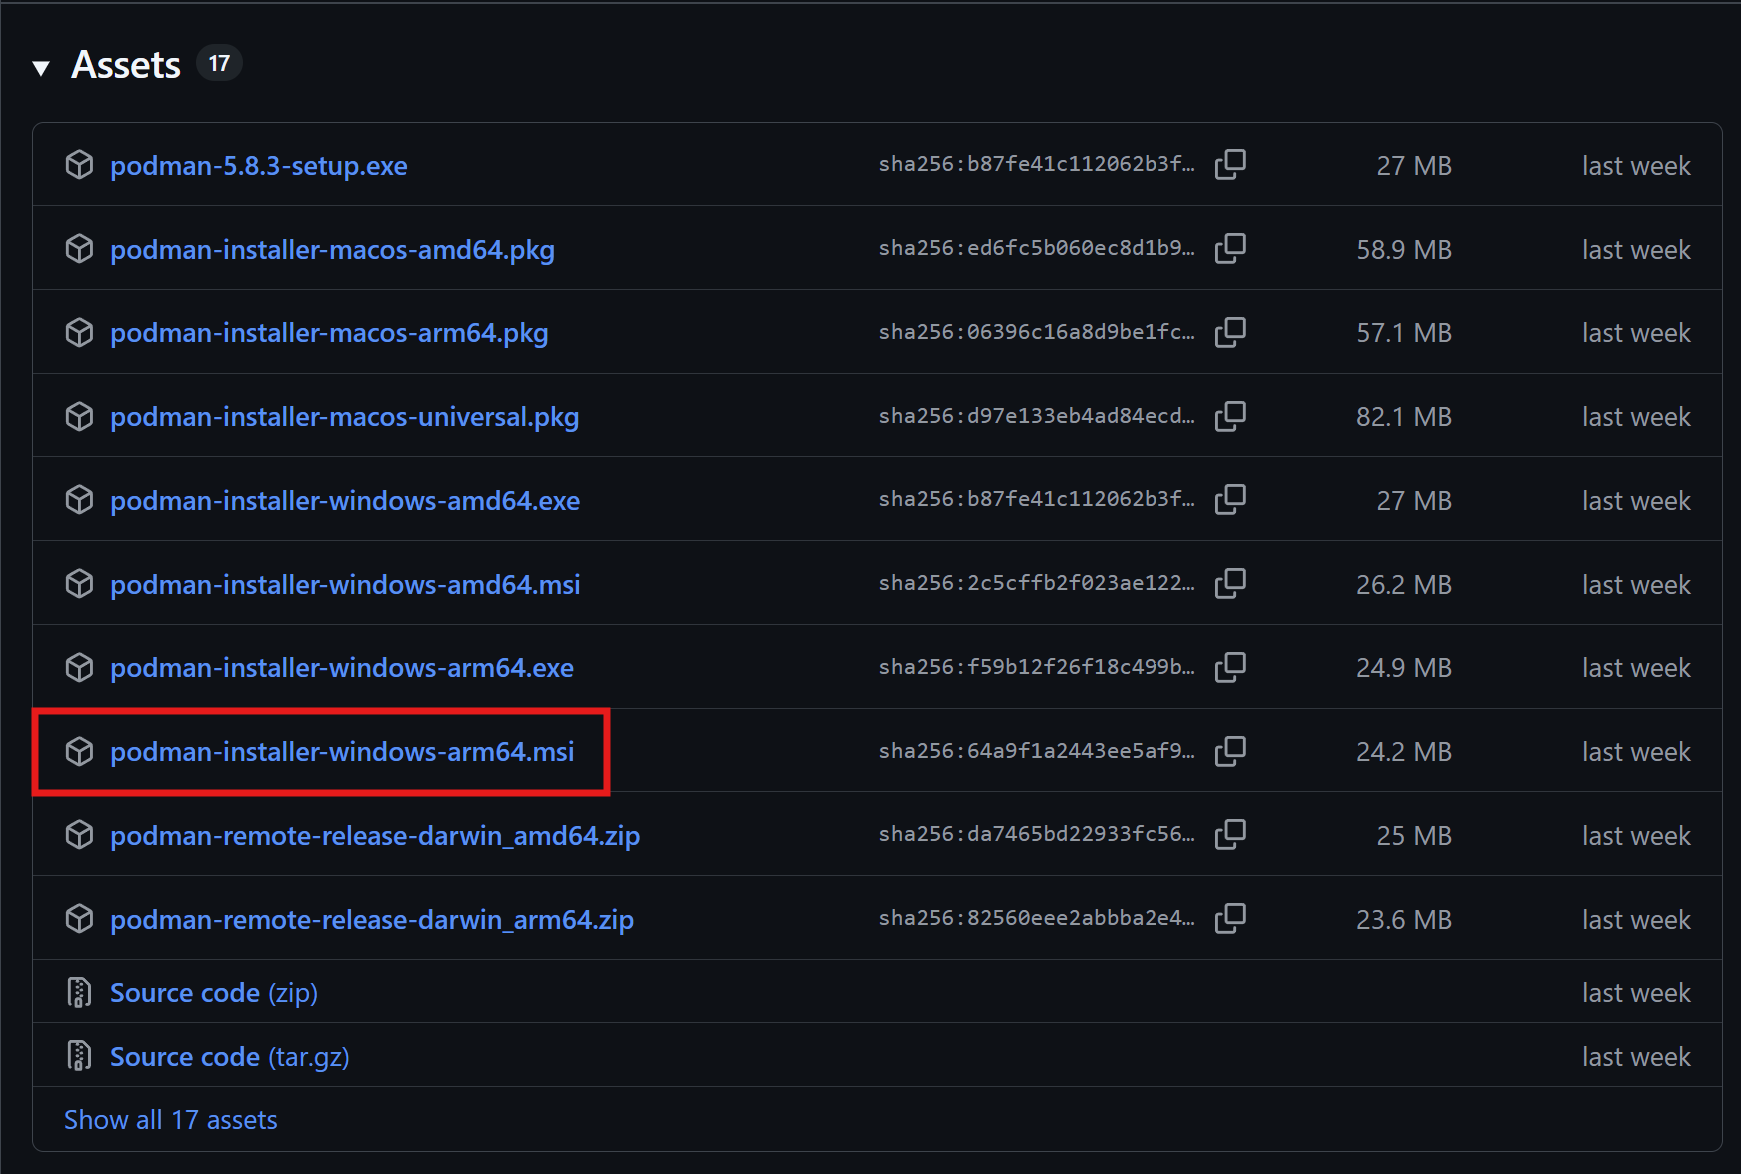Click the Assets heading text
Image resolution: width=1741 pixels, height=1174 pixels.
pos(126,65)
